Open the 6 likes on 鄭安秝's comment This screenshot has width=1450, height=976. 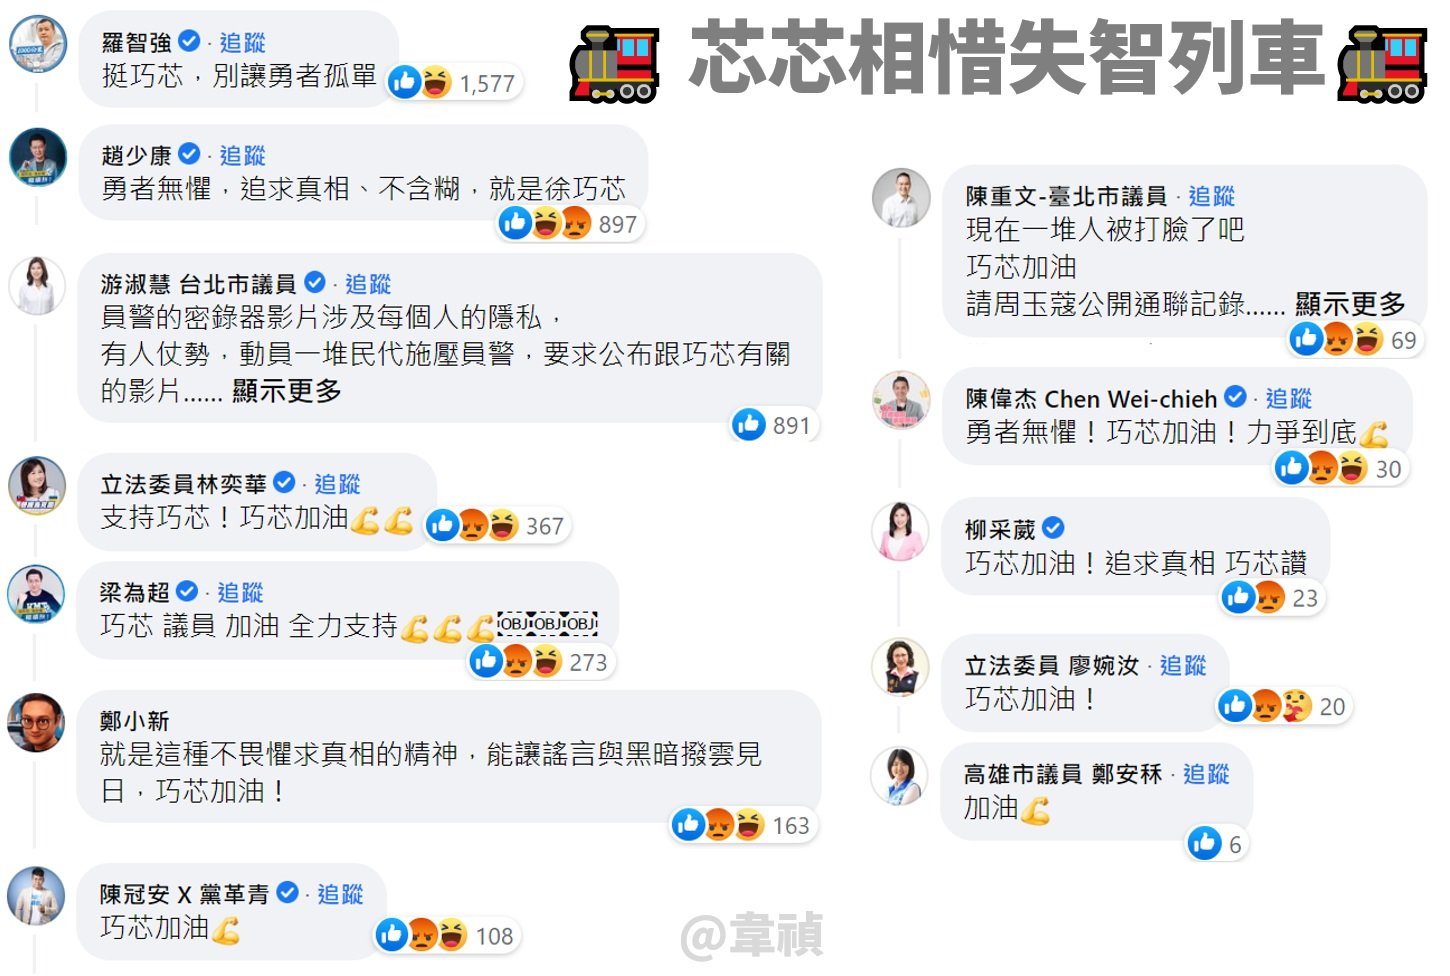1217,844
